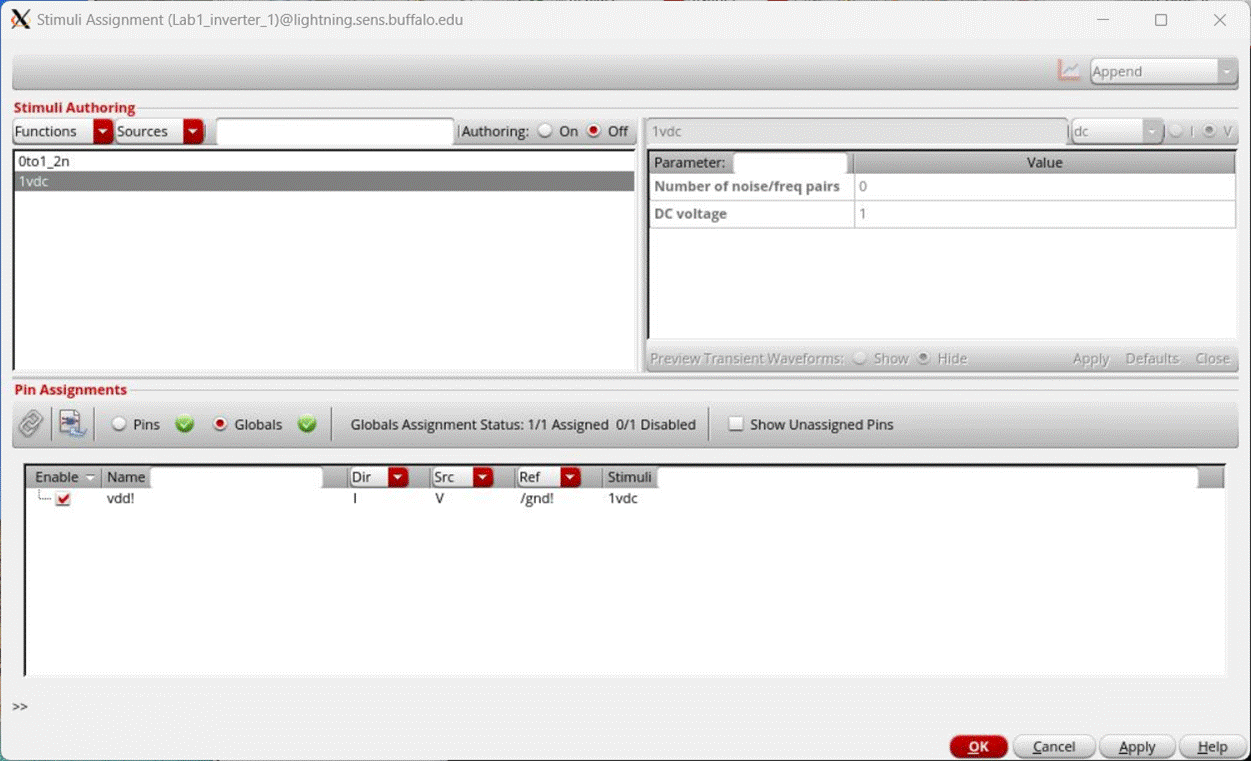This screenshot has width=1251, height=761.
Task: Click the green status icon next to Pins
Action: 184,424
